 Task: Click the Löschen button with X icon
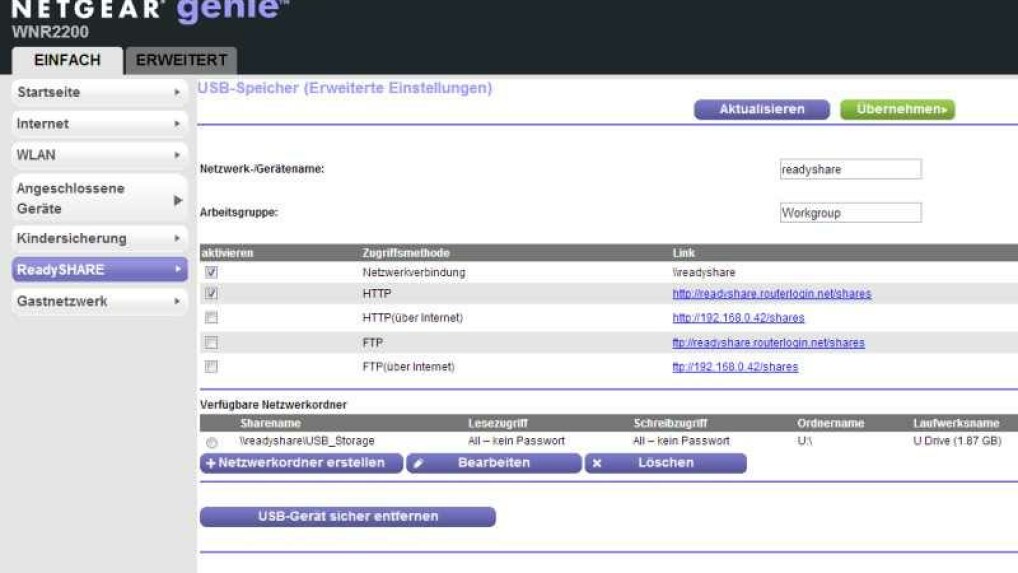[665, 464]
